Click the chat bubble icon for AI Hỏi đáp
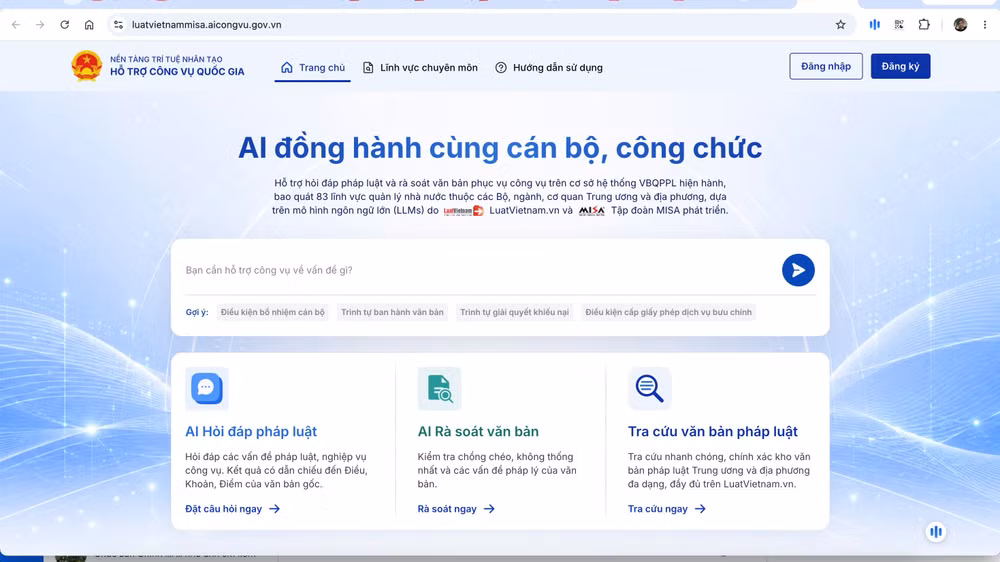 click(207, 388)
